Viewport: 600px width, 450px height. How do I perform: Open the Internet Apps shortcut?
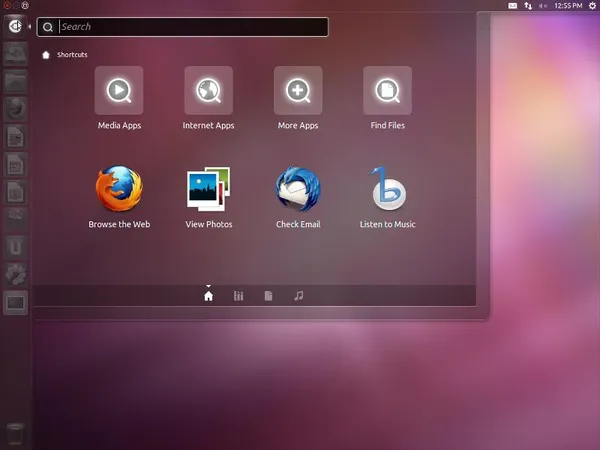click(209, 90)
